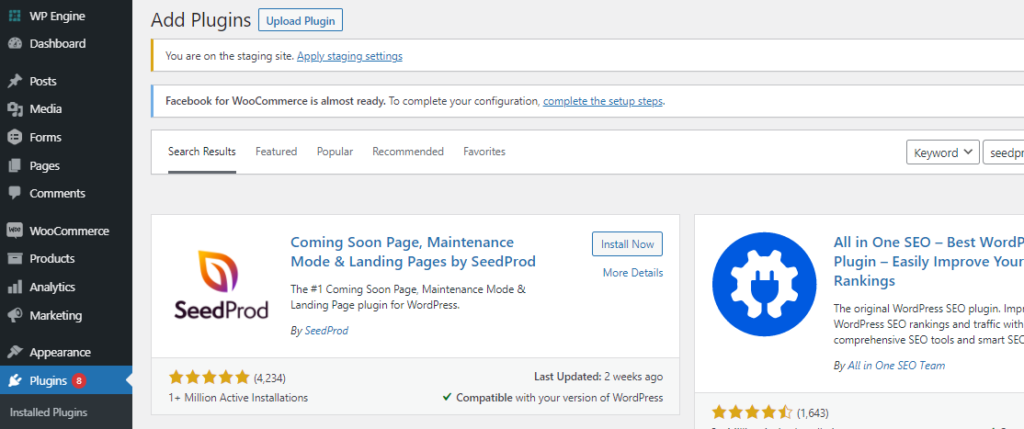Click the Appearance paintbrush icon
The image size is (1024, 429).
point(14,353)
